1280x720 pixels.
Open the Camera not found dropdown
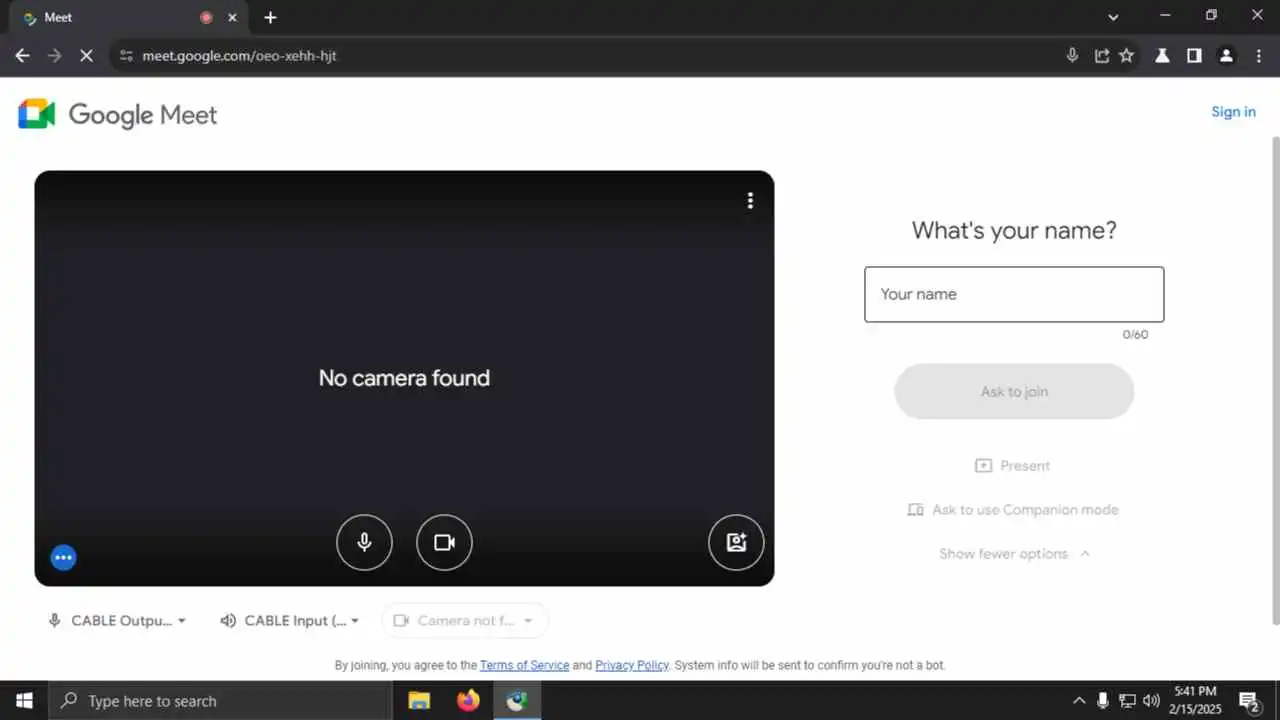[465, 620]
